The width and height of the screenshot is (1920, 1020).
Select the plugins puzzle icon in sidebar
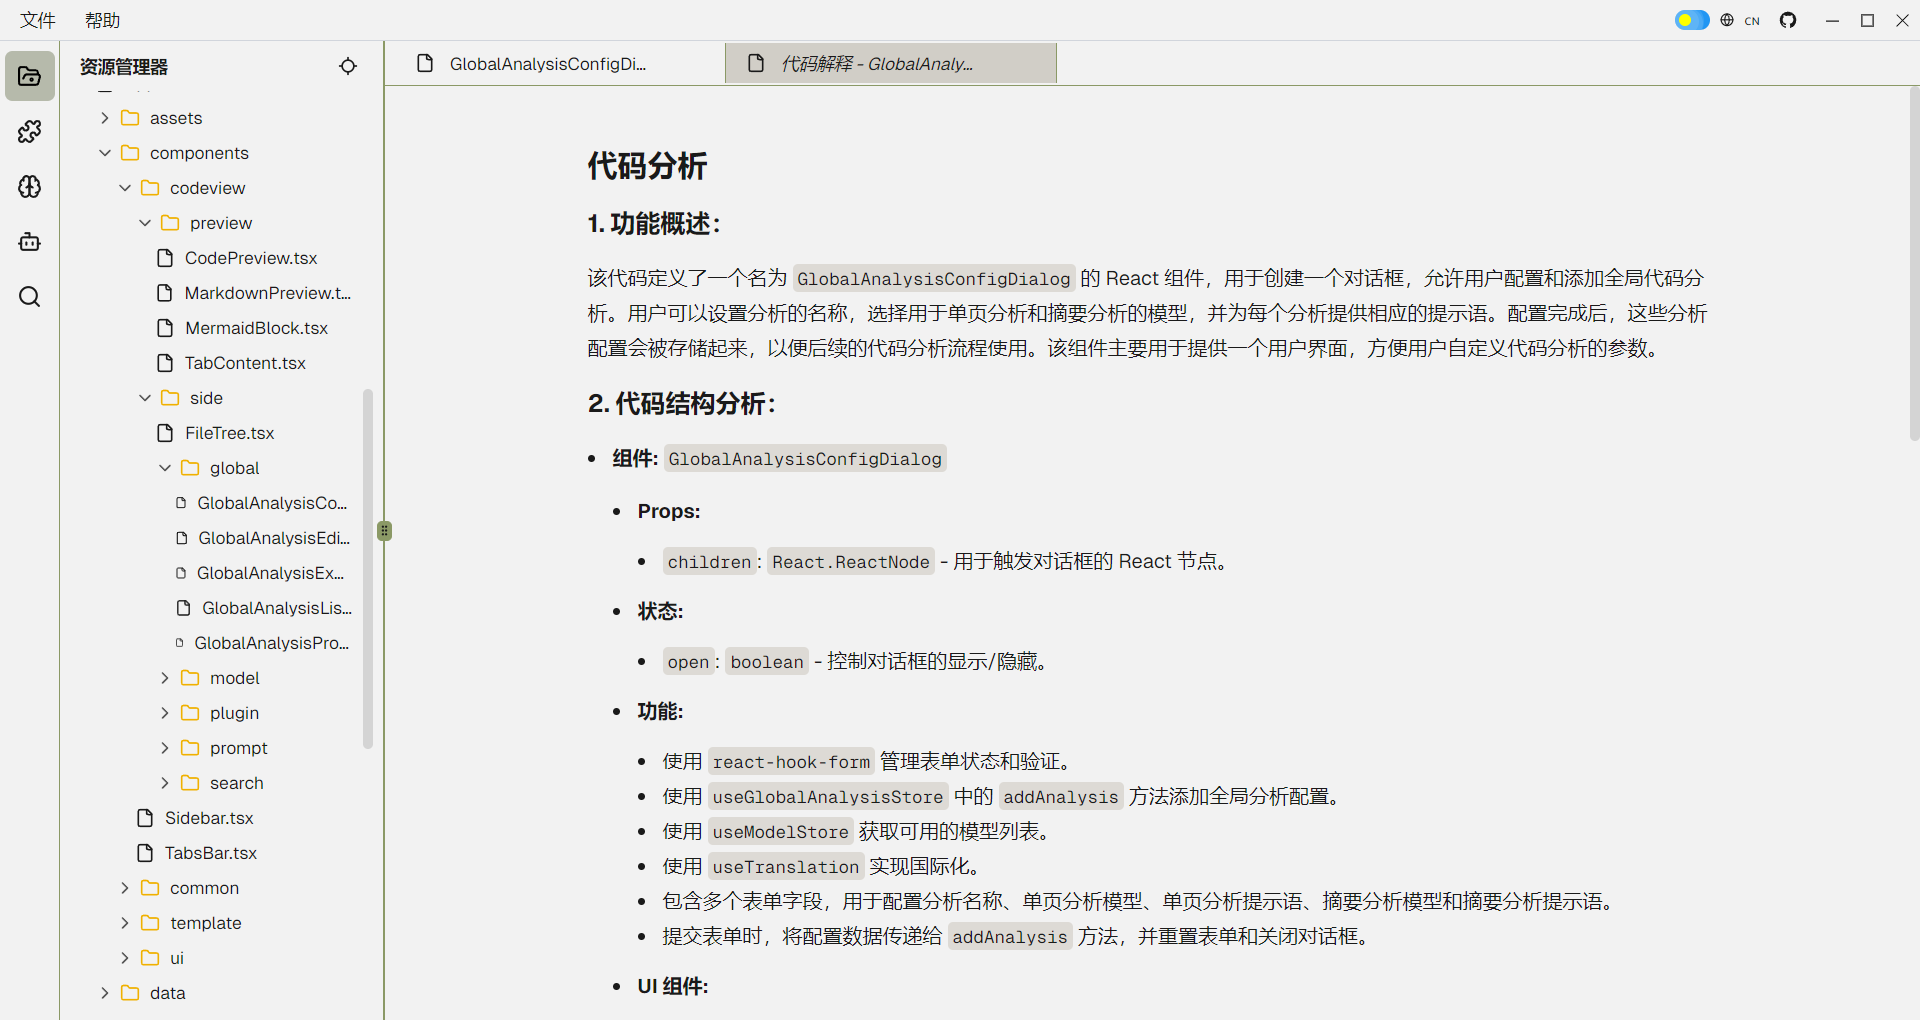[29, 131]
